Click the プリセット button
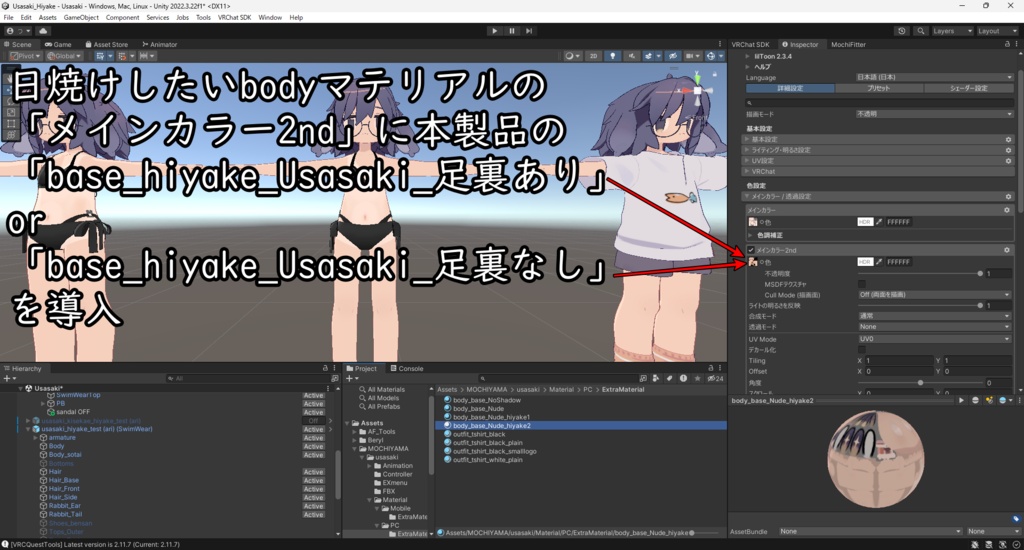Screen dimensions: 1024x550 [878, 88]
